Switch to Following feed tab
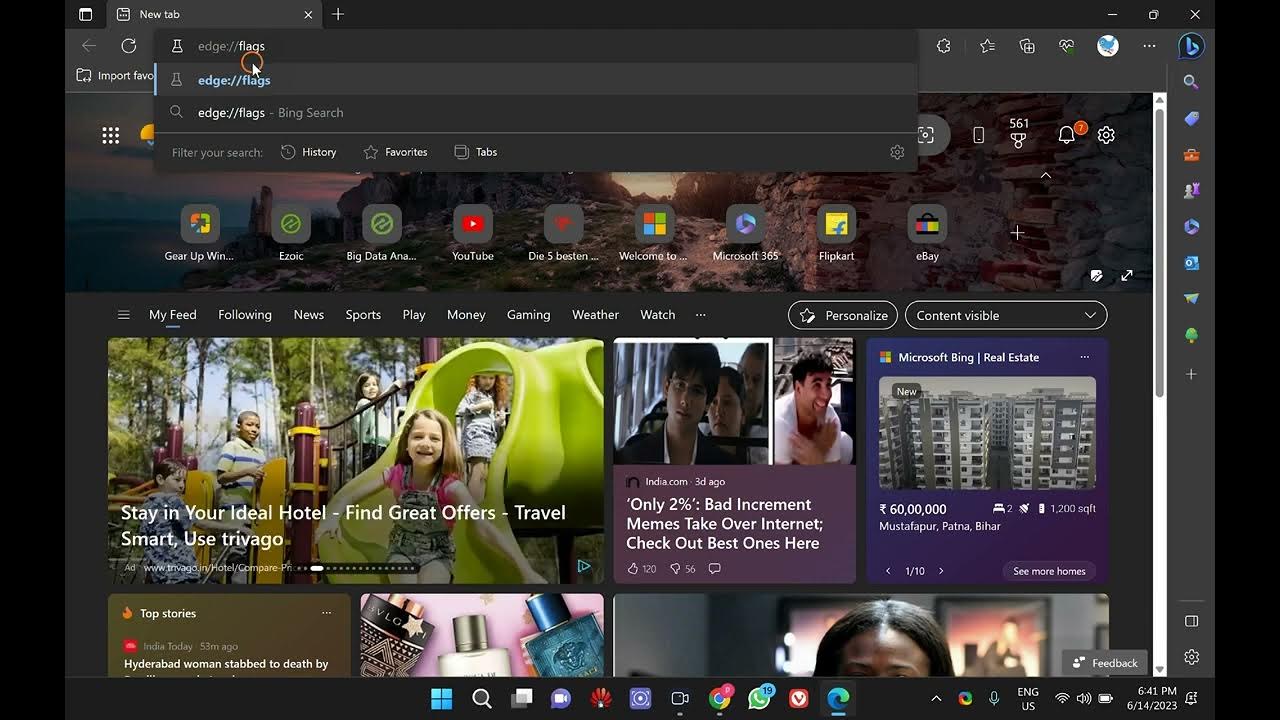1280x720 pixels. click(245, 315)
